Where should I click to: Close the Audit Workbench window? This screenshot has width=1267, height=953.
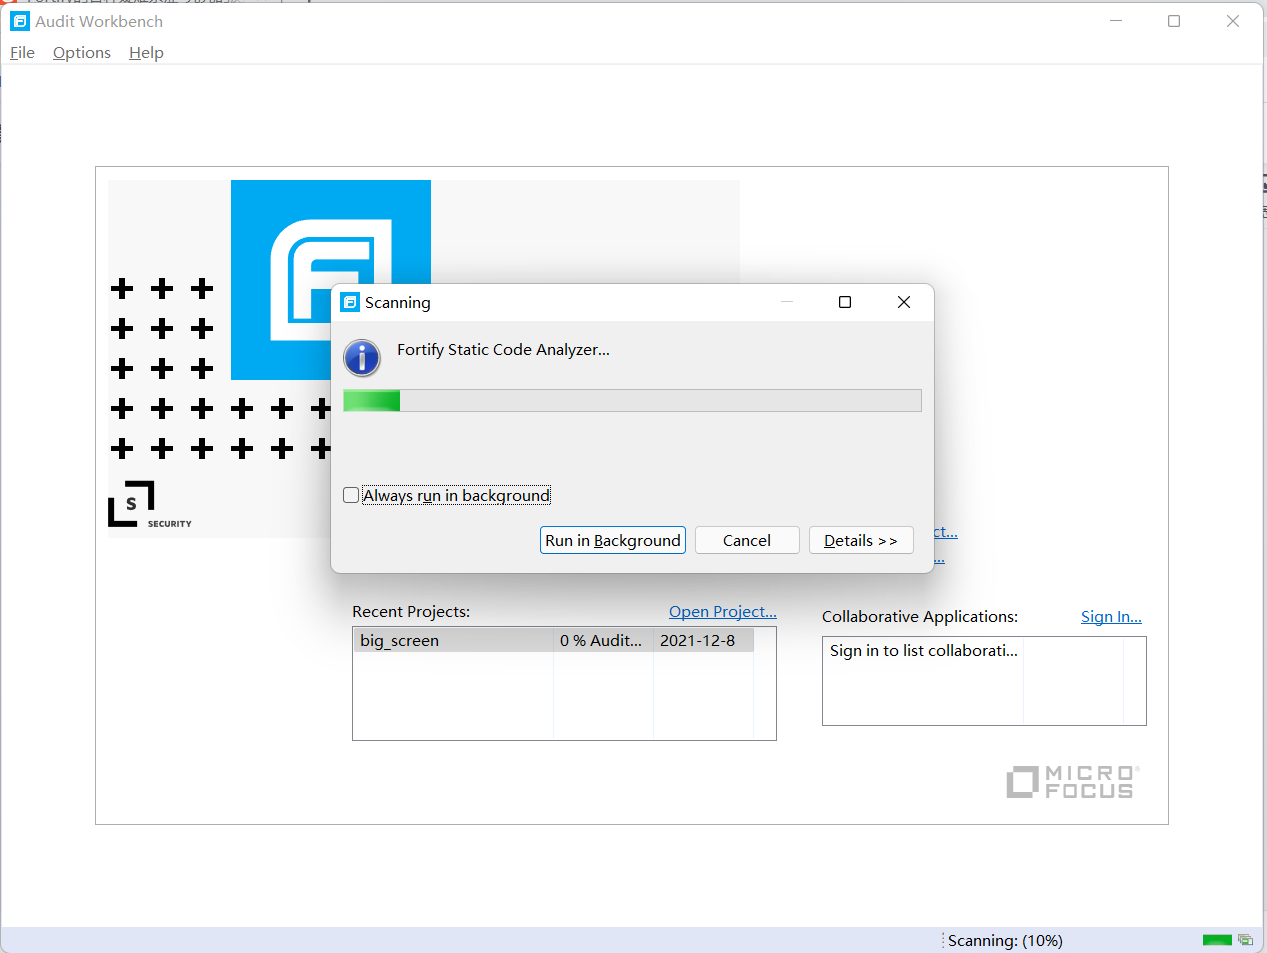point(1233,21)
